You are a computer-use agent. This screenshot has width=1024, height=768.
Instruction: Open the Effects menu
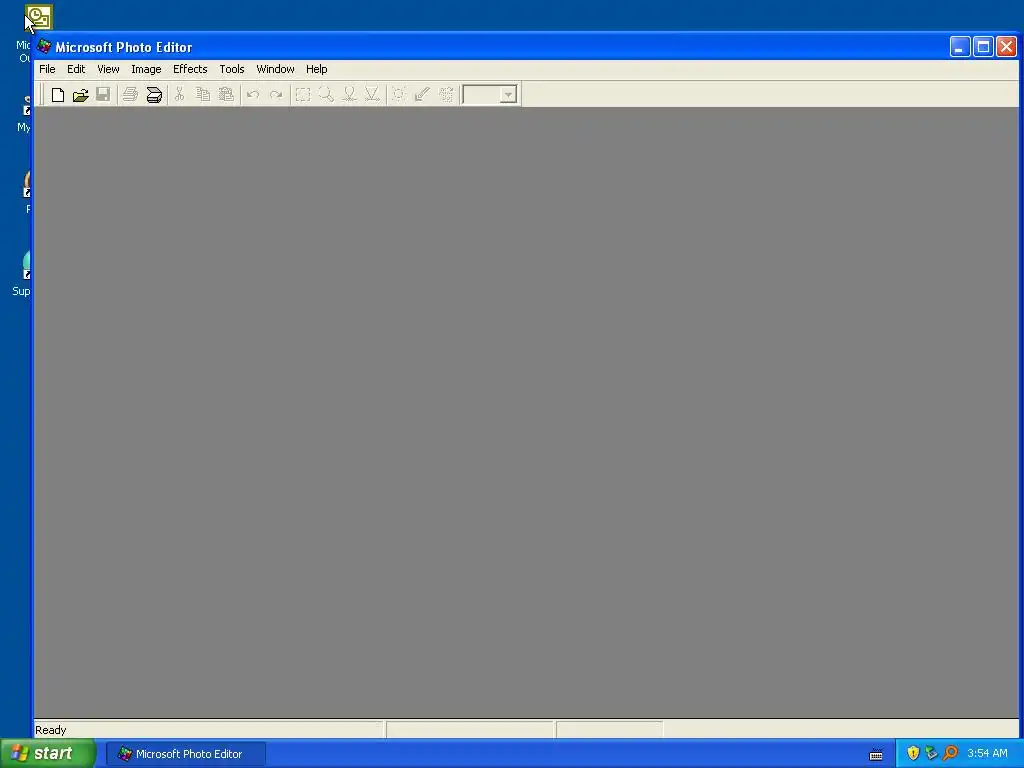[x=190, y=69]
